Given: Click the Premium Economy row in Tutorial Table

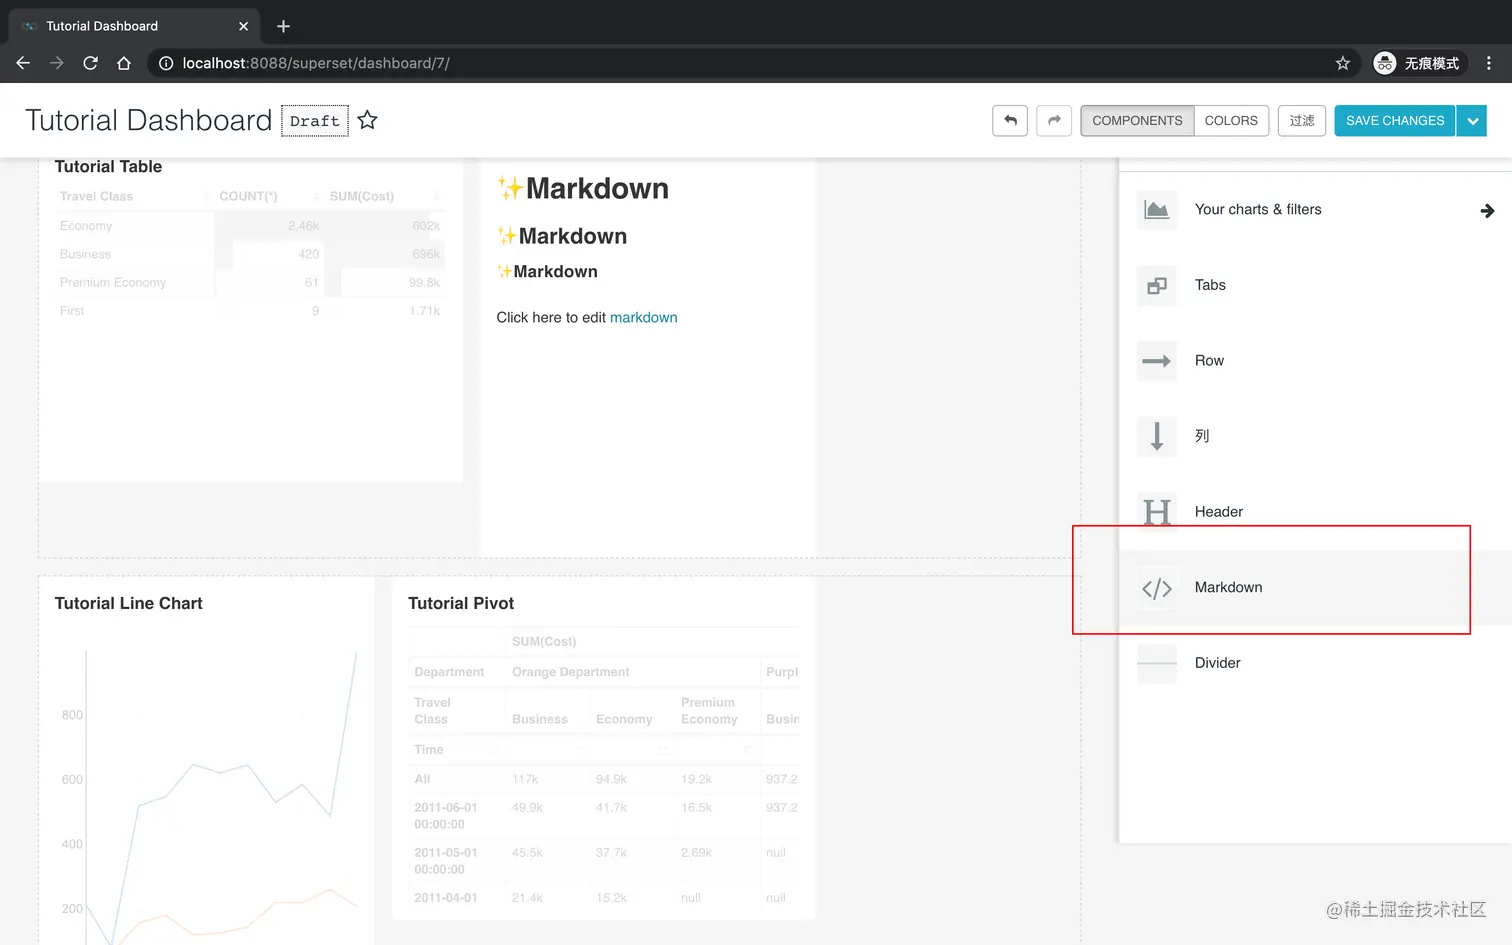Looking at the screenshot, I should pos(250,283).
